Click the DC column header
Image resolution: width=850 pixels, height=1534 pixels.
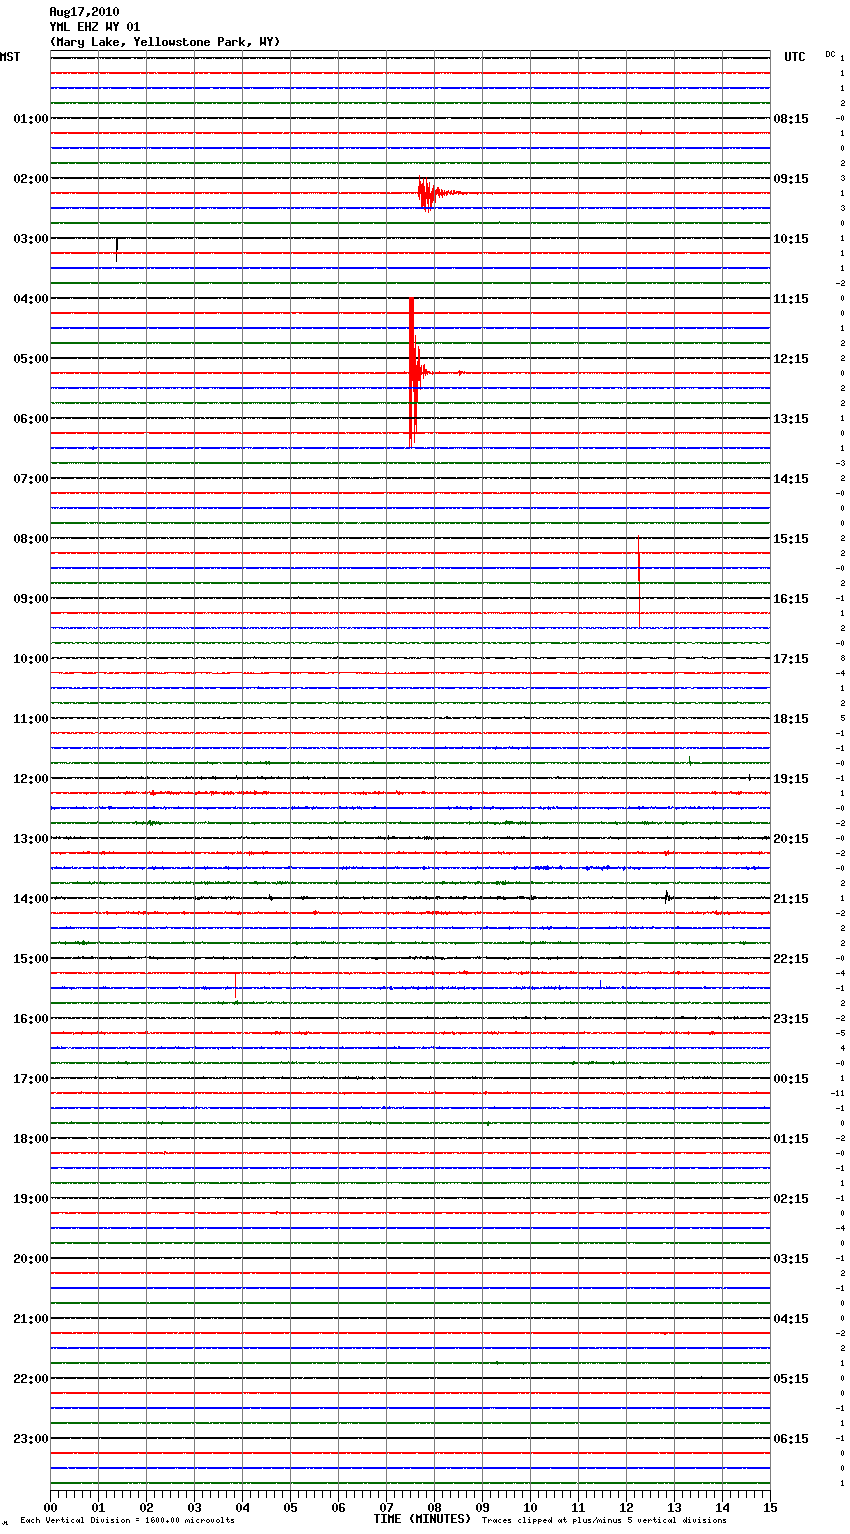point(830,54)
